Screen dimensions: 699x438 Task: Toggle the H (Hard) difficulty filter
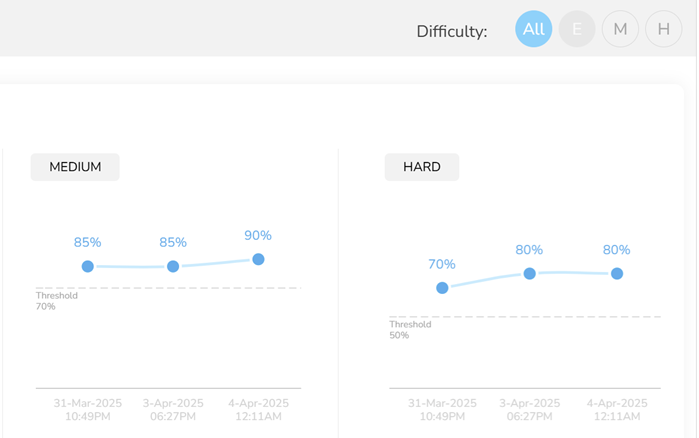663,29
